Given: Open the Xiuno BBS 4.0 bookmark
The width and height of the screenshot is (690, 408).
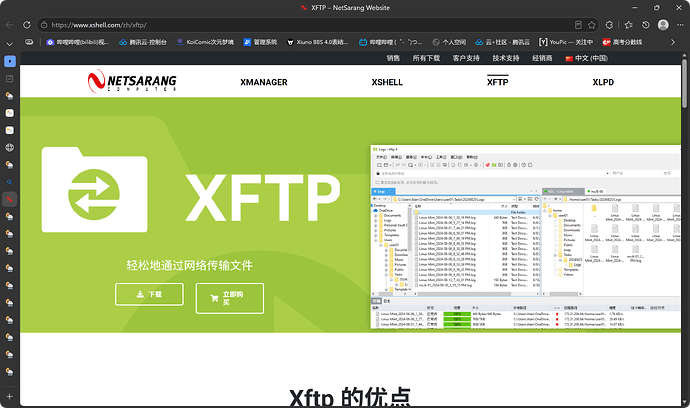Looking at the screenshot, I should coord(317,42).
